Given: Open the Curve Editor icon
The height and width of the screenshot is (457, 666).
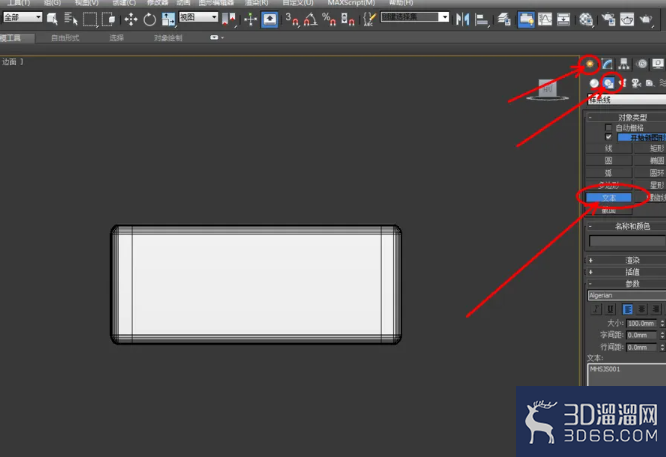Looking at the screenshot, I should (545, 19).
